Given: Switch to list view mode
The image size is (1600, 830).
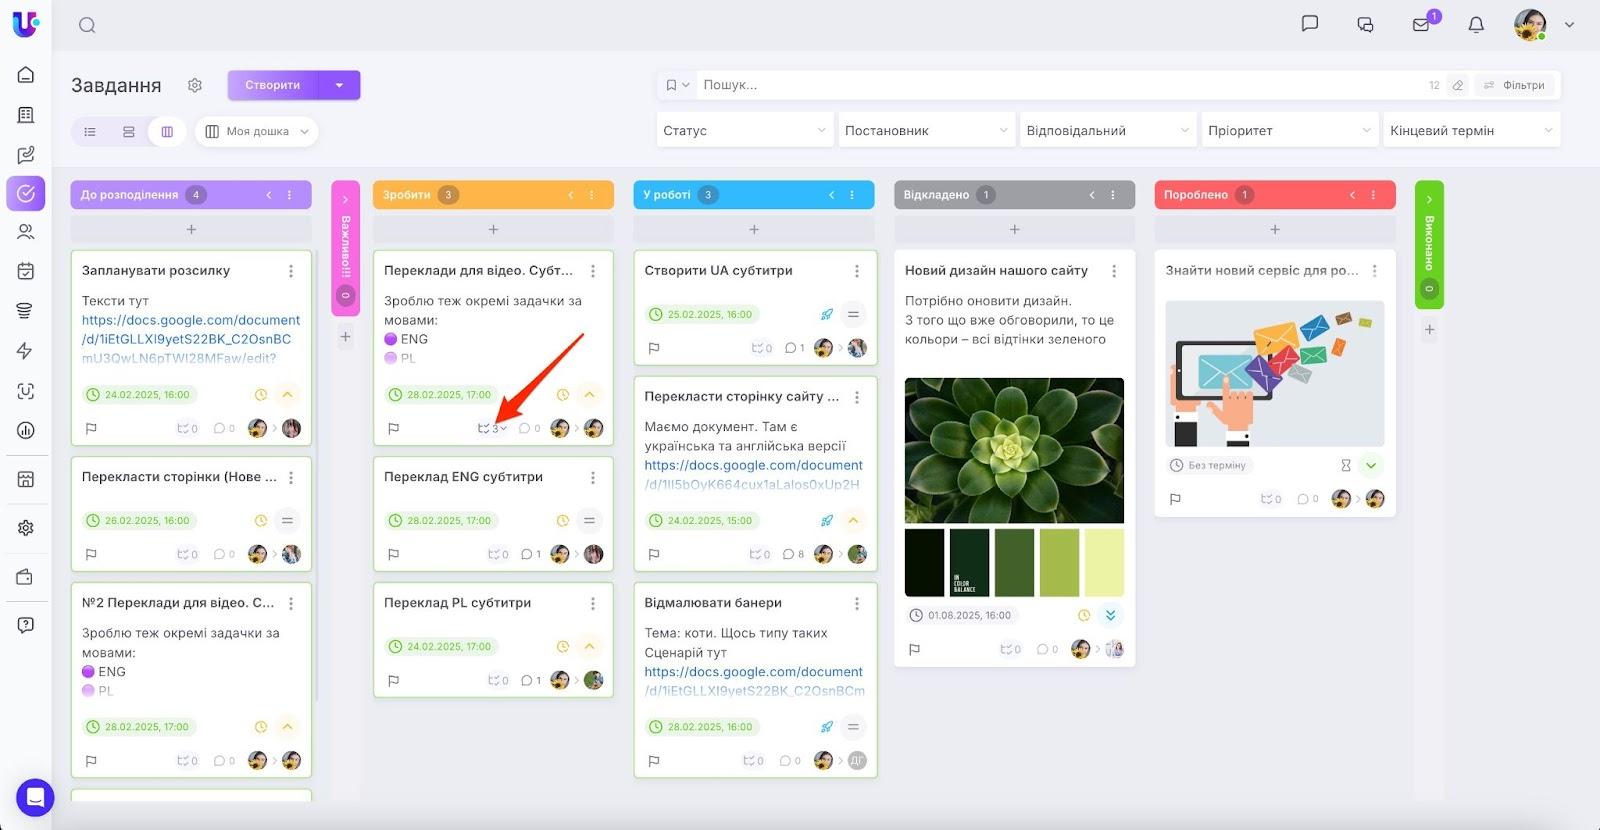Looking at the screenshot, I should 90,131.
